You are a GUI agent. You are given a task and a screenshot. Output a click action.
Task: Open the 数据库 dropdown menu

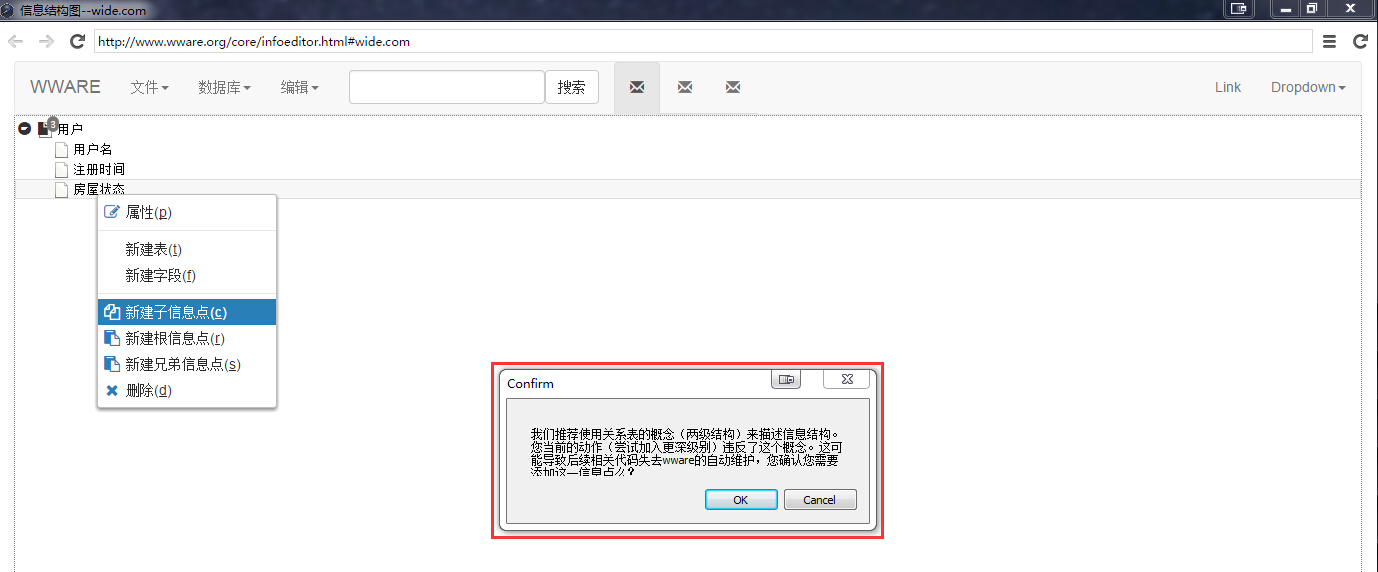[224, 88]
